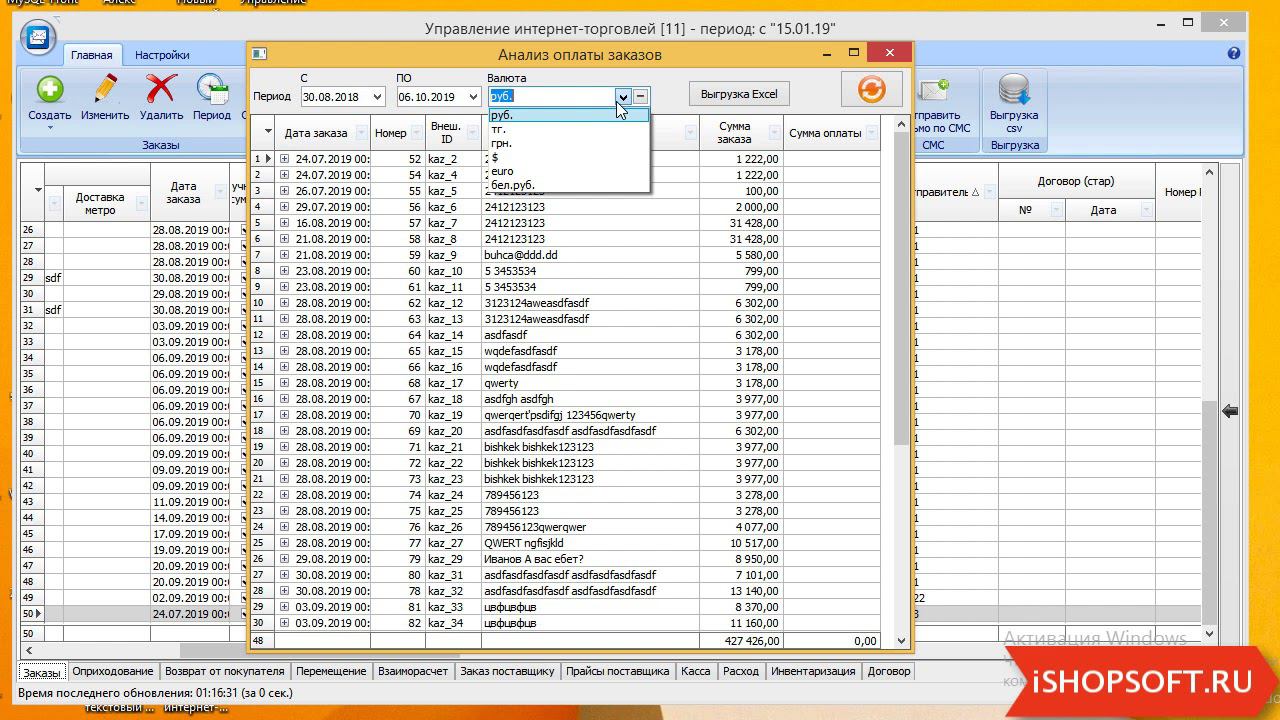Click the Выгрузка Excel button
The height and width of the screenshot is (720, 1280).
(x=739, y=94)
